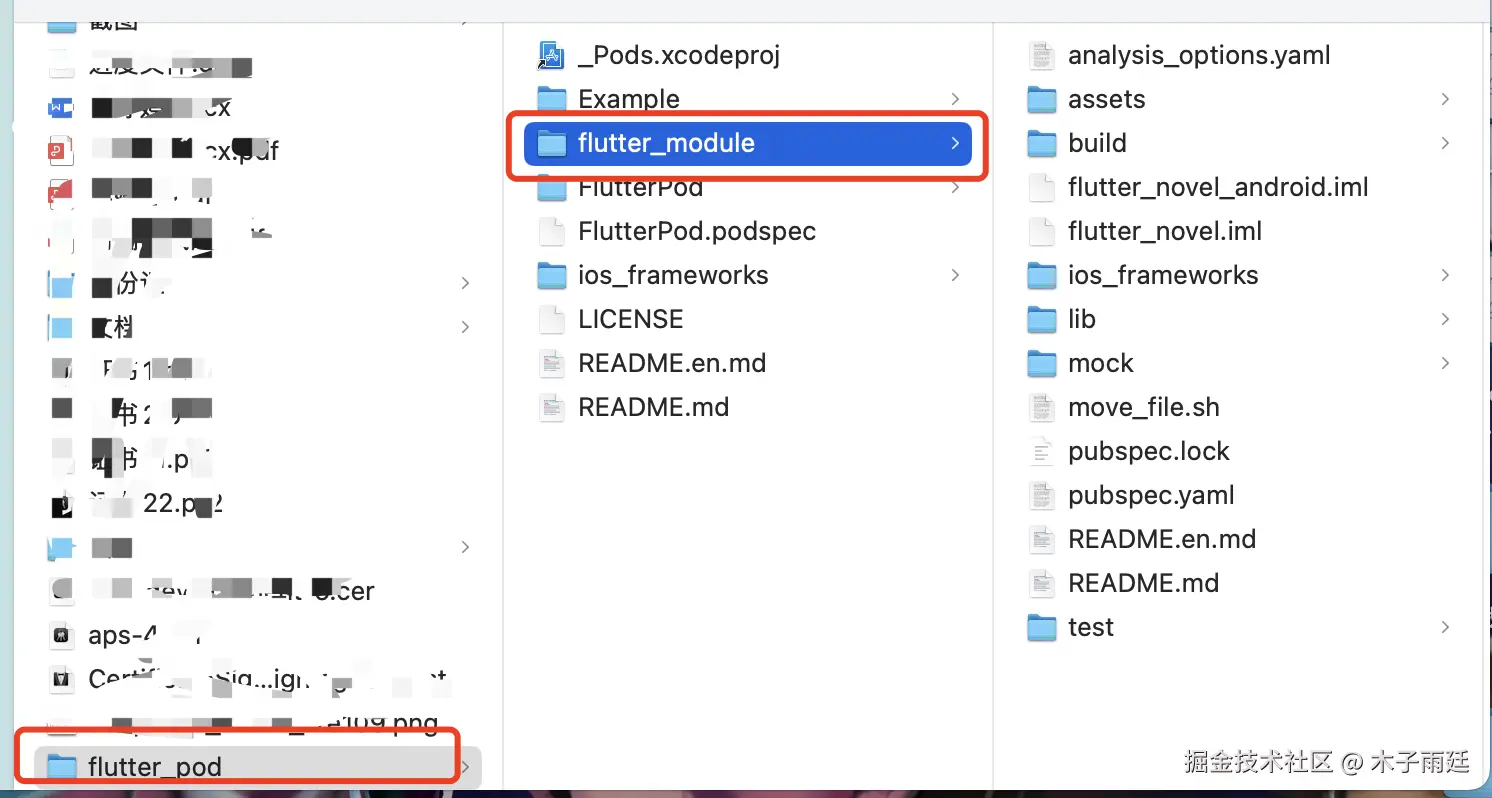Expand the Example folder chevron

(955, 99)
